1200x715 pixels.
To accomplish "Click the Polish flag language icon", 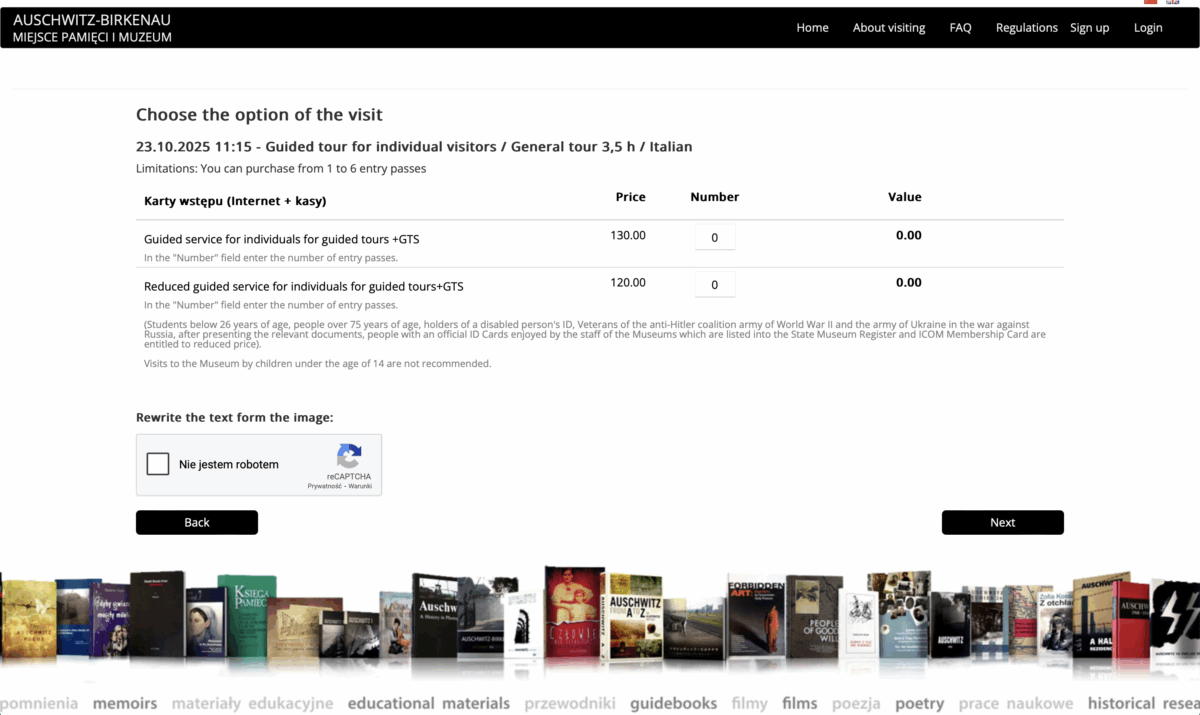I will [x=1151, y=2].
